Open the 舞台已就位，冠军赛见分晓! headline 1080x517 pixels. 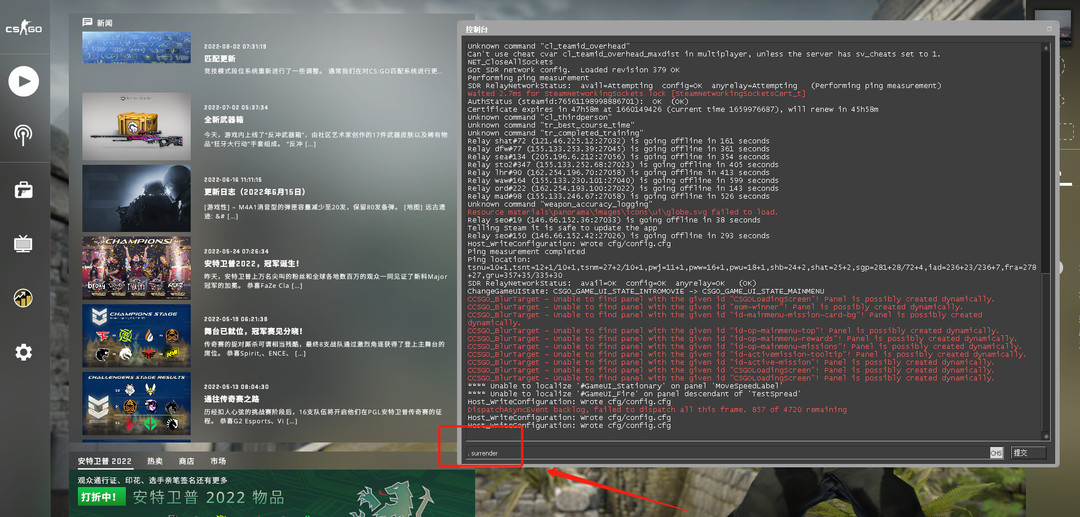click(x=253, y=331)
